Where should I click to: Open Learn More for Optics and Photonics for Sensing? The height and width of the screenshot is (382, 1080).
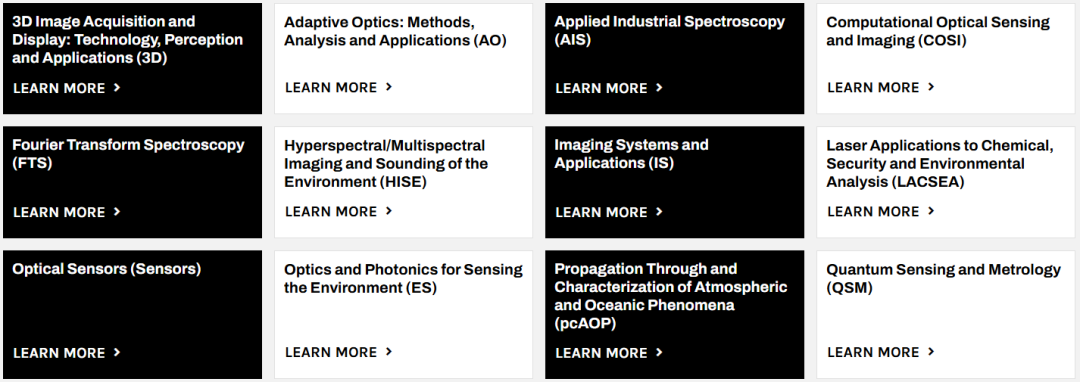[339, 352]
